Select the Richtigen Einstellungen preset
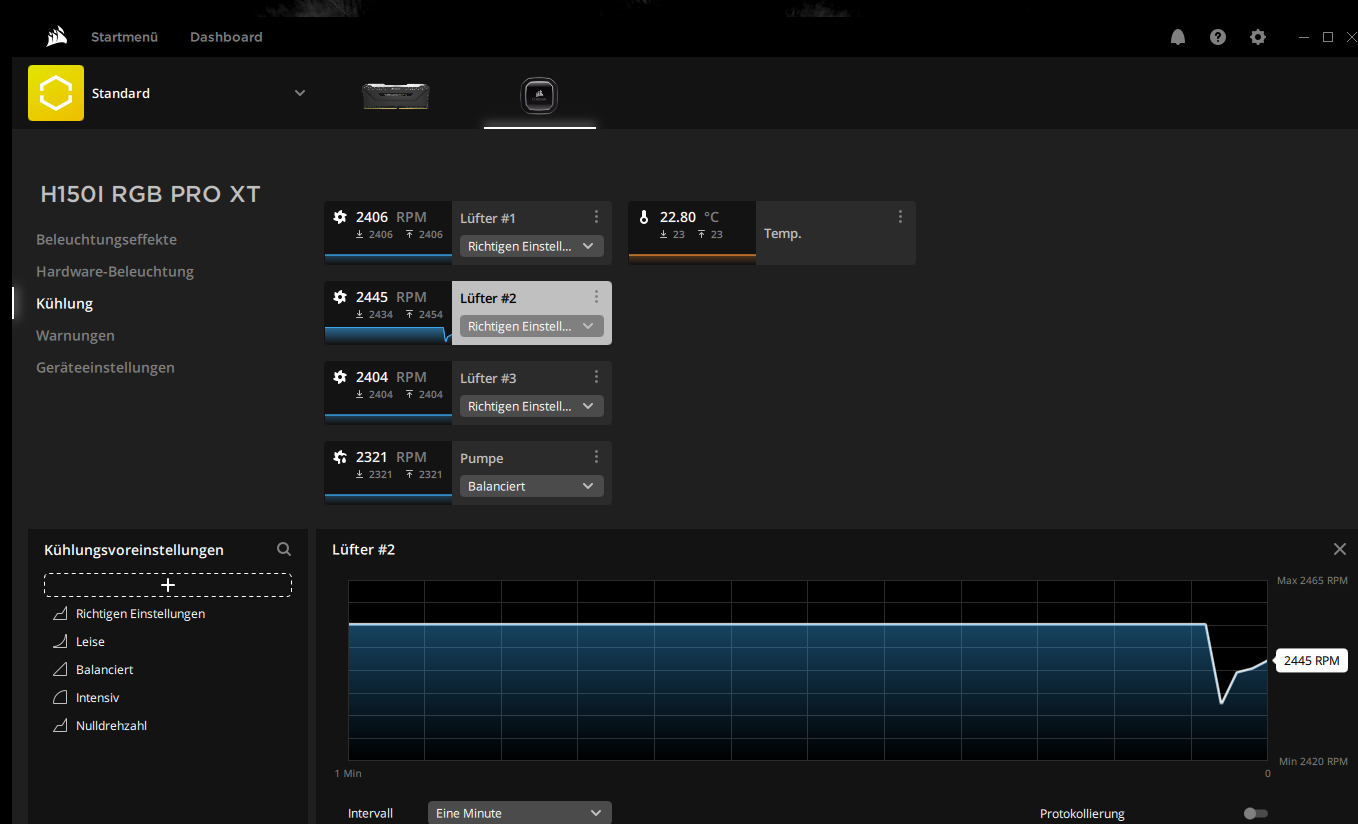 tap(140, 614)
